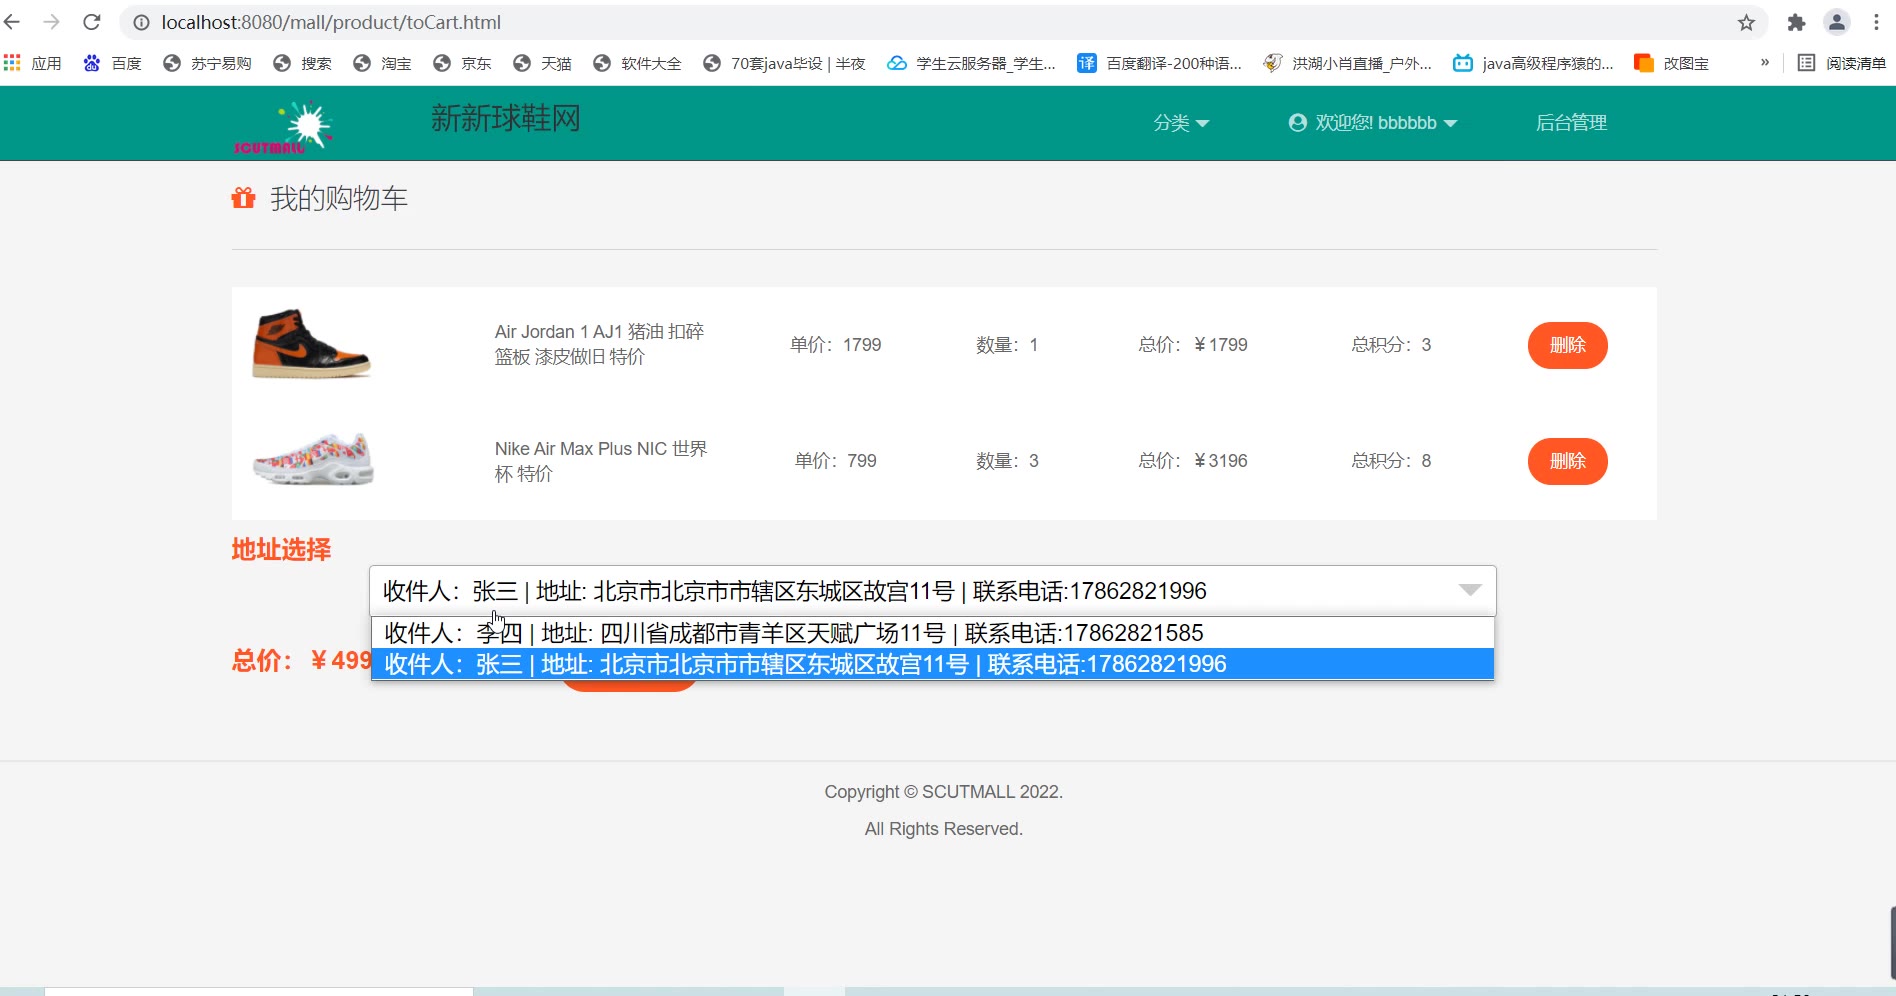Click the 总价: ¥3196 text
The height and width of the screenshot is (996, 1896).
[1193, 461]
